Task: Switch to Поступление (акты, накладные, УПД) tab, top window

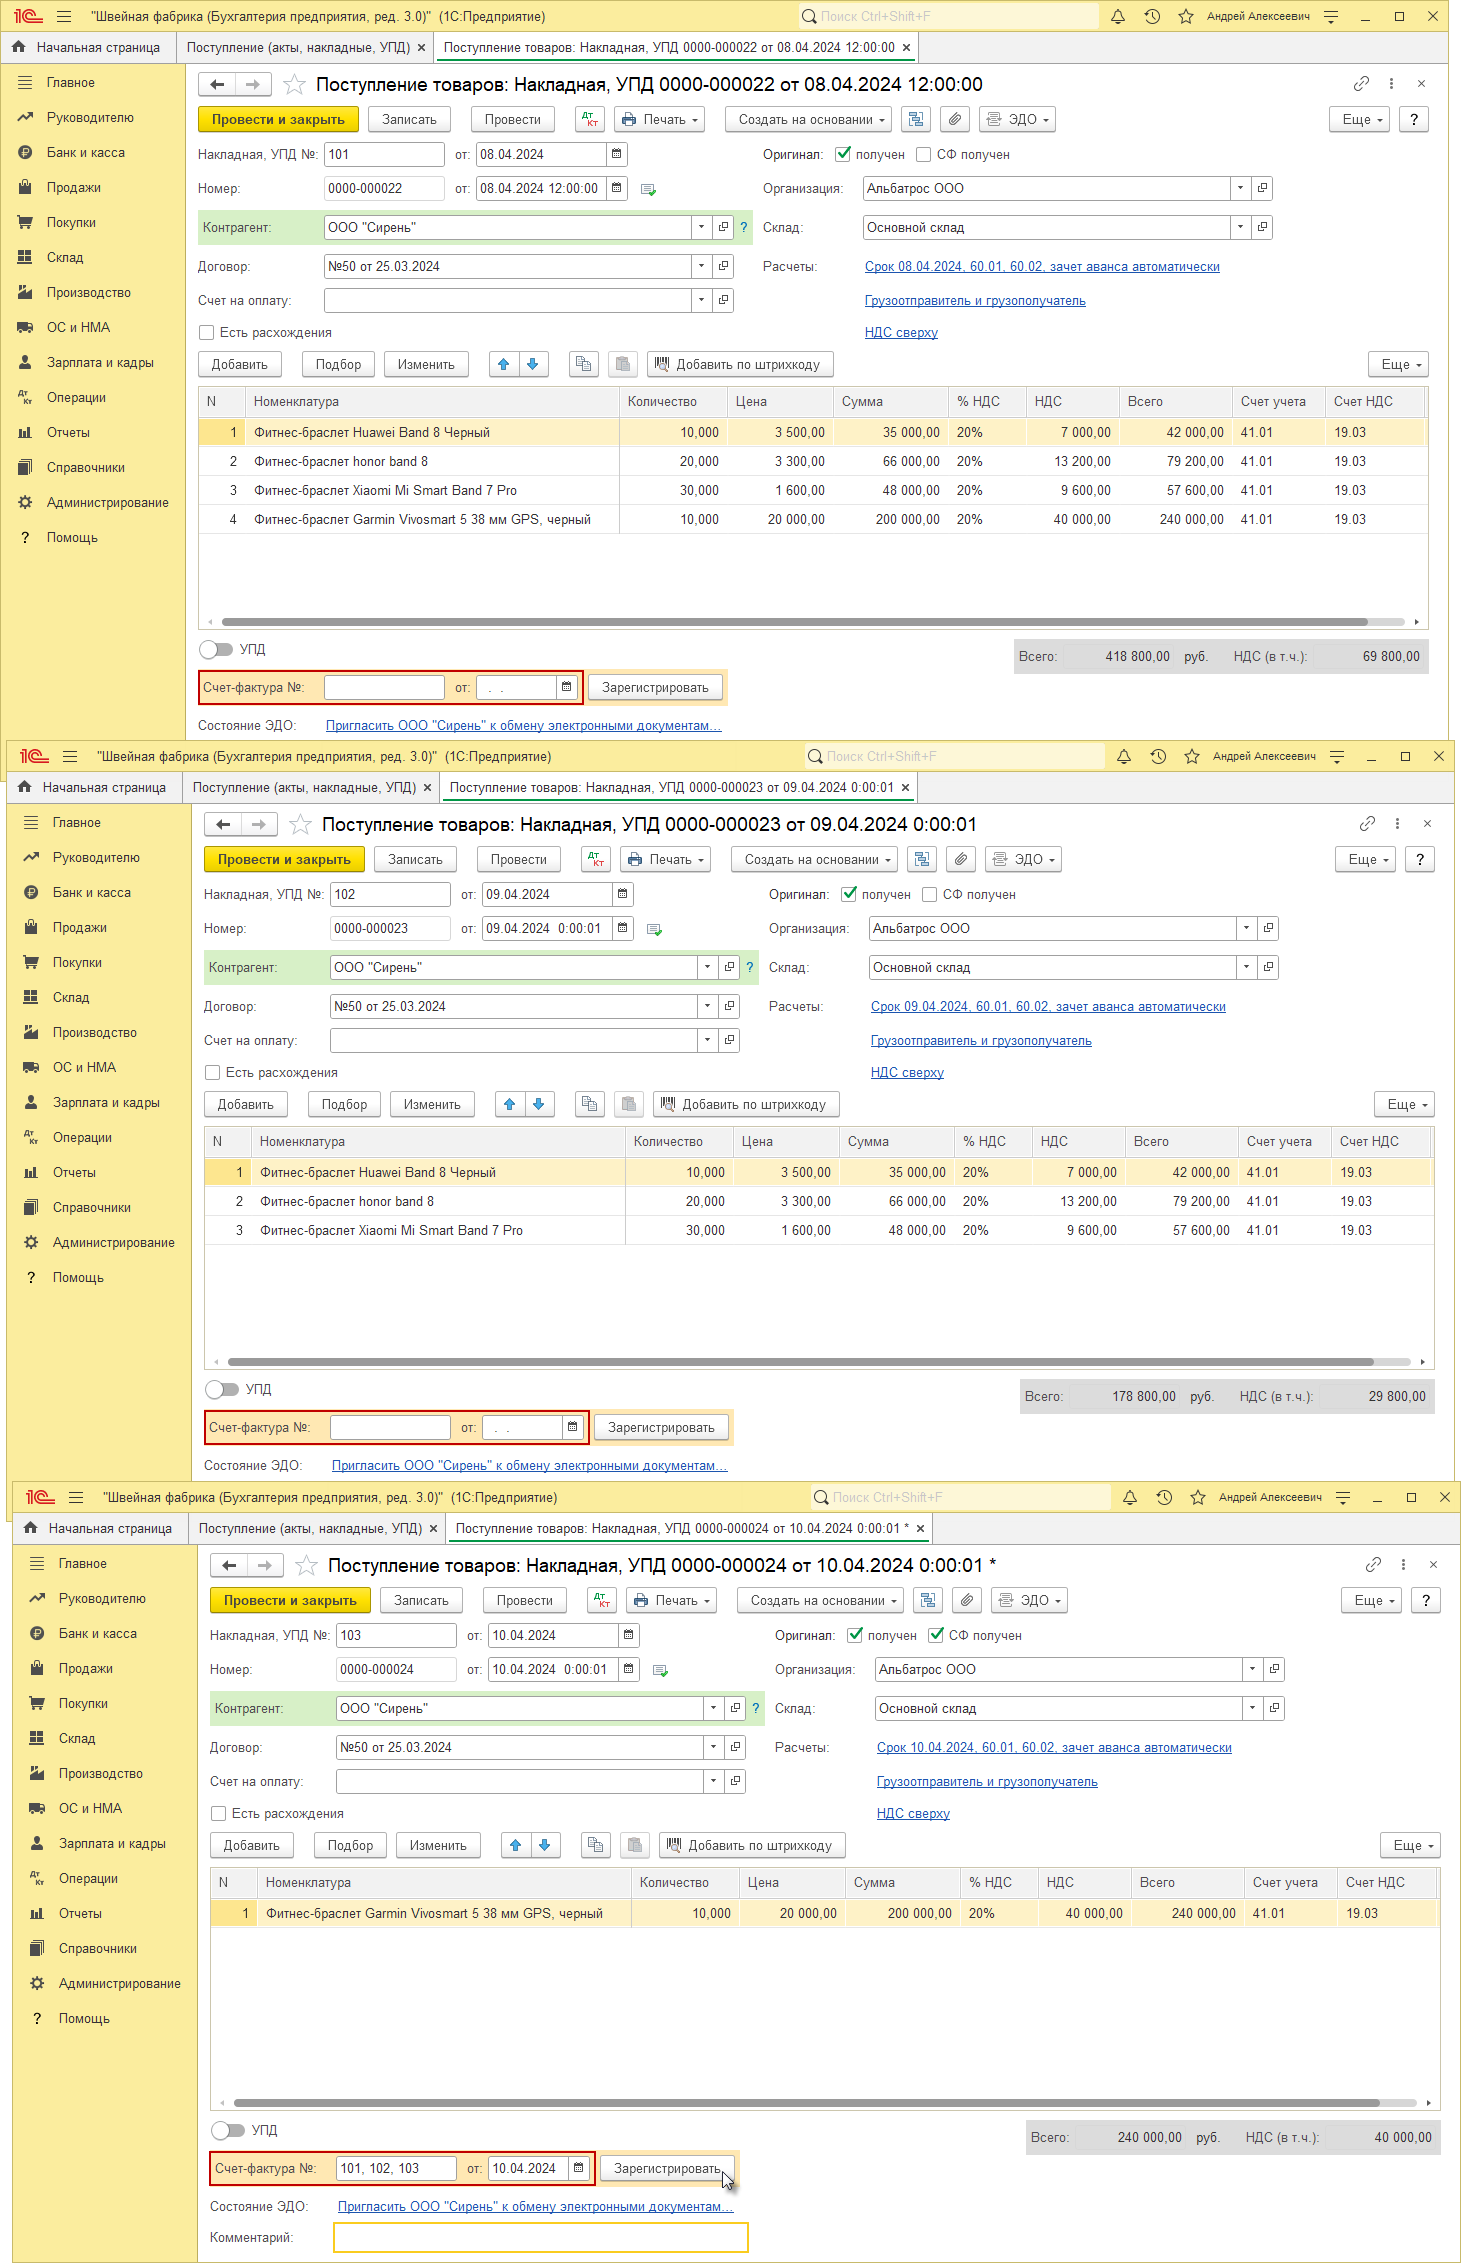Action: [298, 47]
